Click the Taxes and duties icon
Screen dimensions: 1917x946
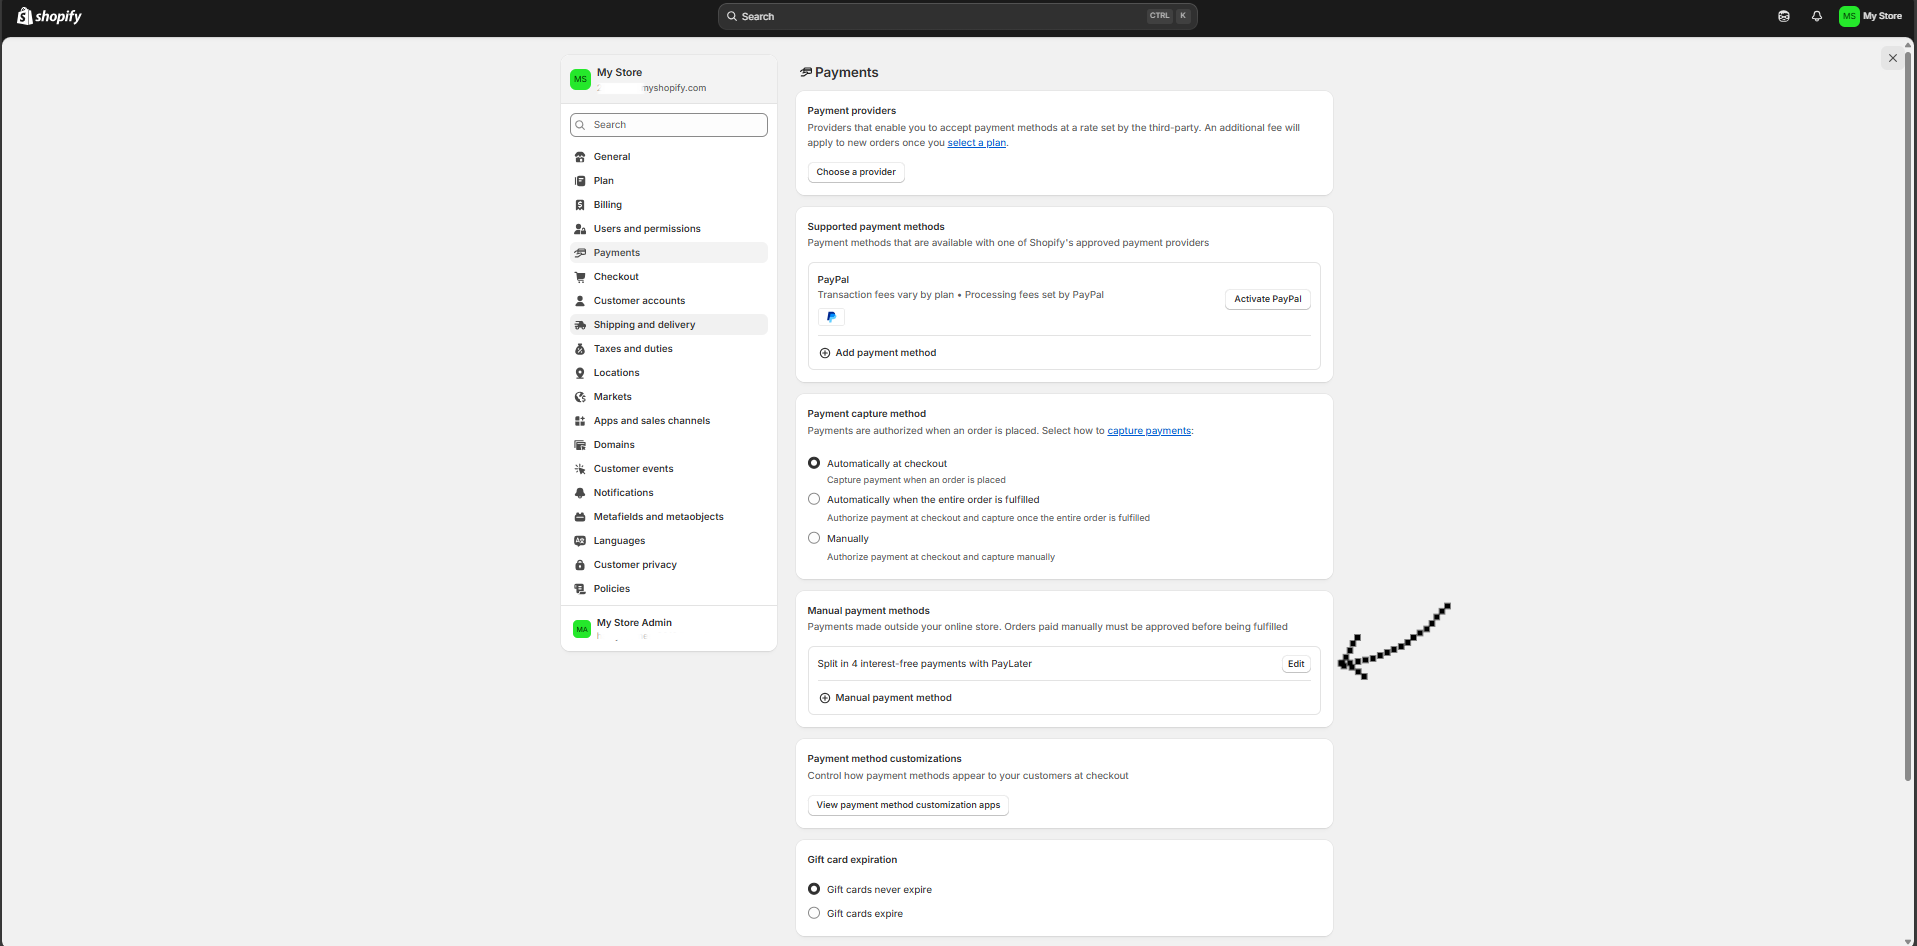pyautogui.click(x=580, y=349)
